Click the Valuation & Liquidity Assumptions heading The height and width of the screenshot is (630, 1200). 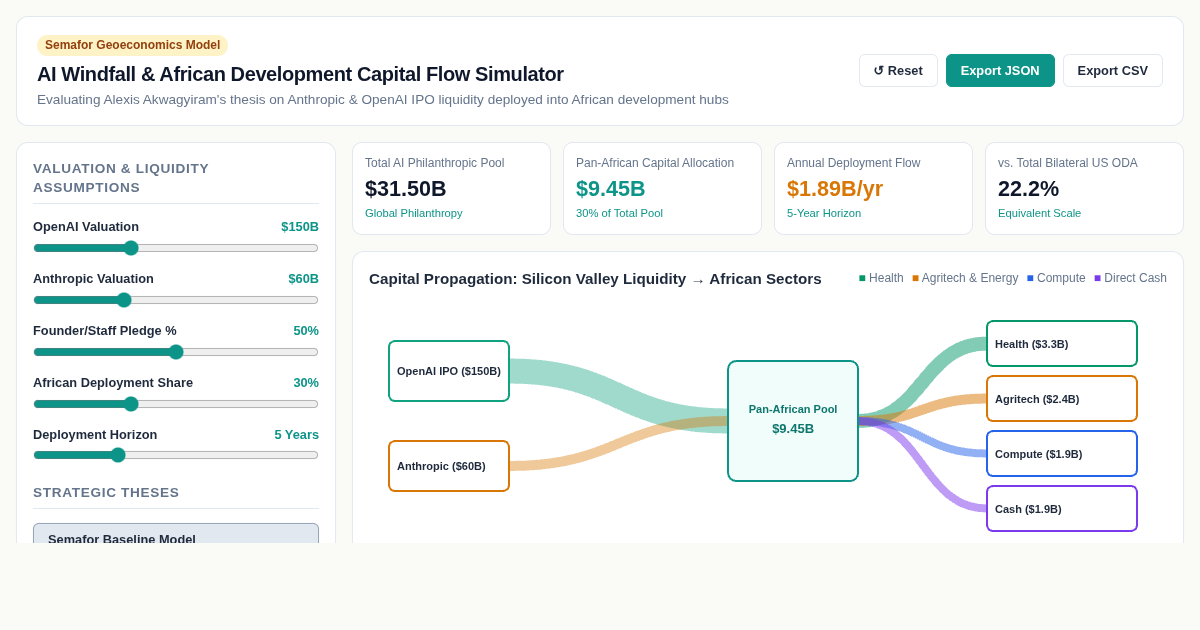coord(121,178)
